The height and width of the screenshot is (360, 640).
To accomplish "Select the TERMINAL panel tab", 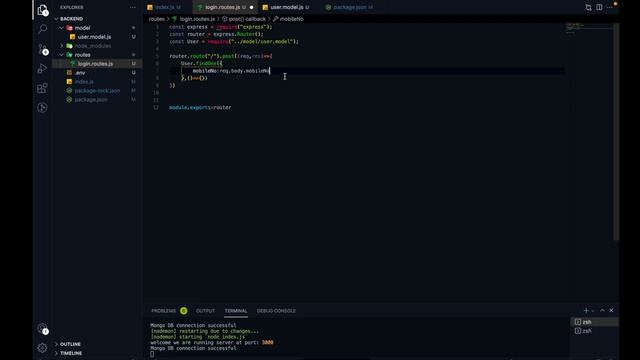I will (x=236, y=311).
